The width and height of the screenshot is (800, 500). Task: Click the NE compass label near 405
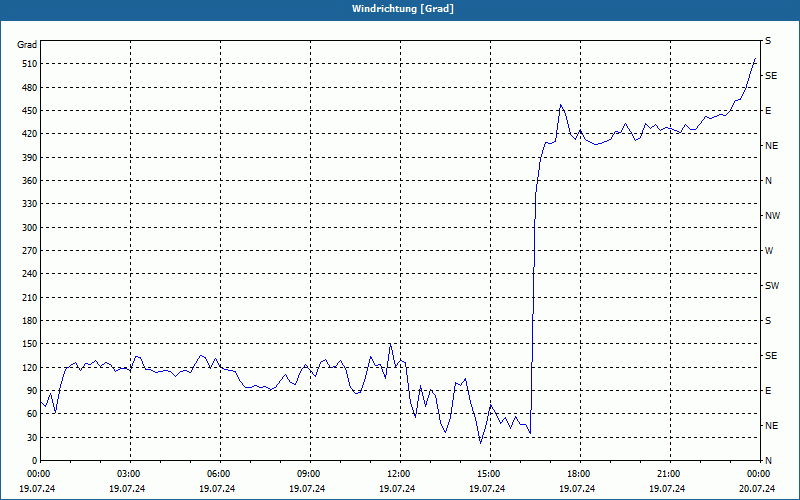(x=771, y=146)
